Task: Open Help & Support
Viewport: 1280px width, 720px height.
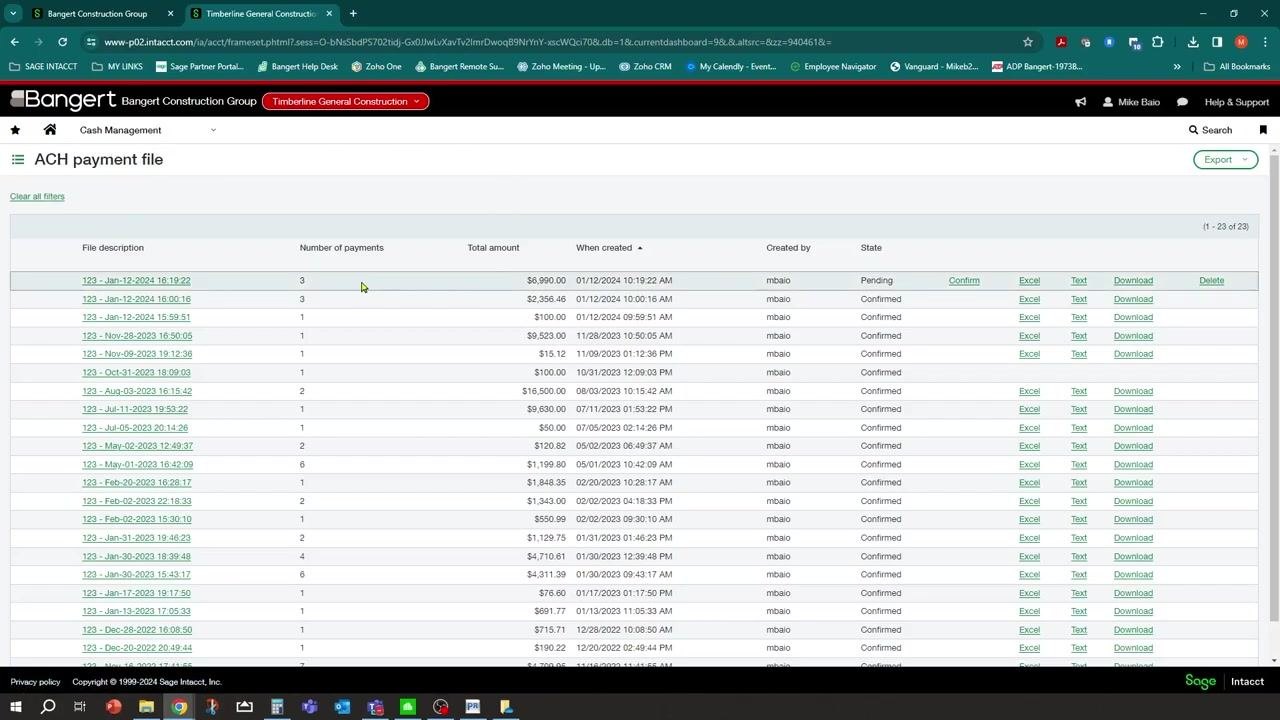Action: point(1236,102)
